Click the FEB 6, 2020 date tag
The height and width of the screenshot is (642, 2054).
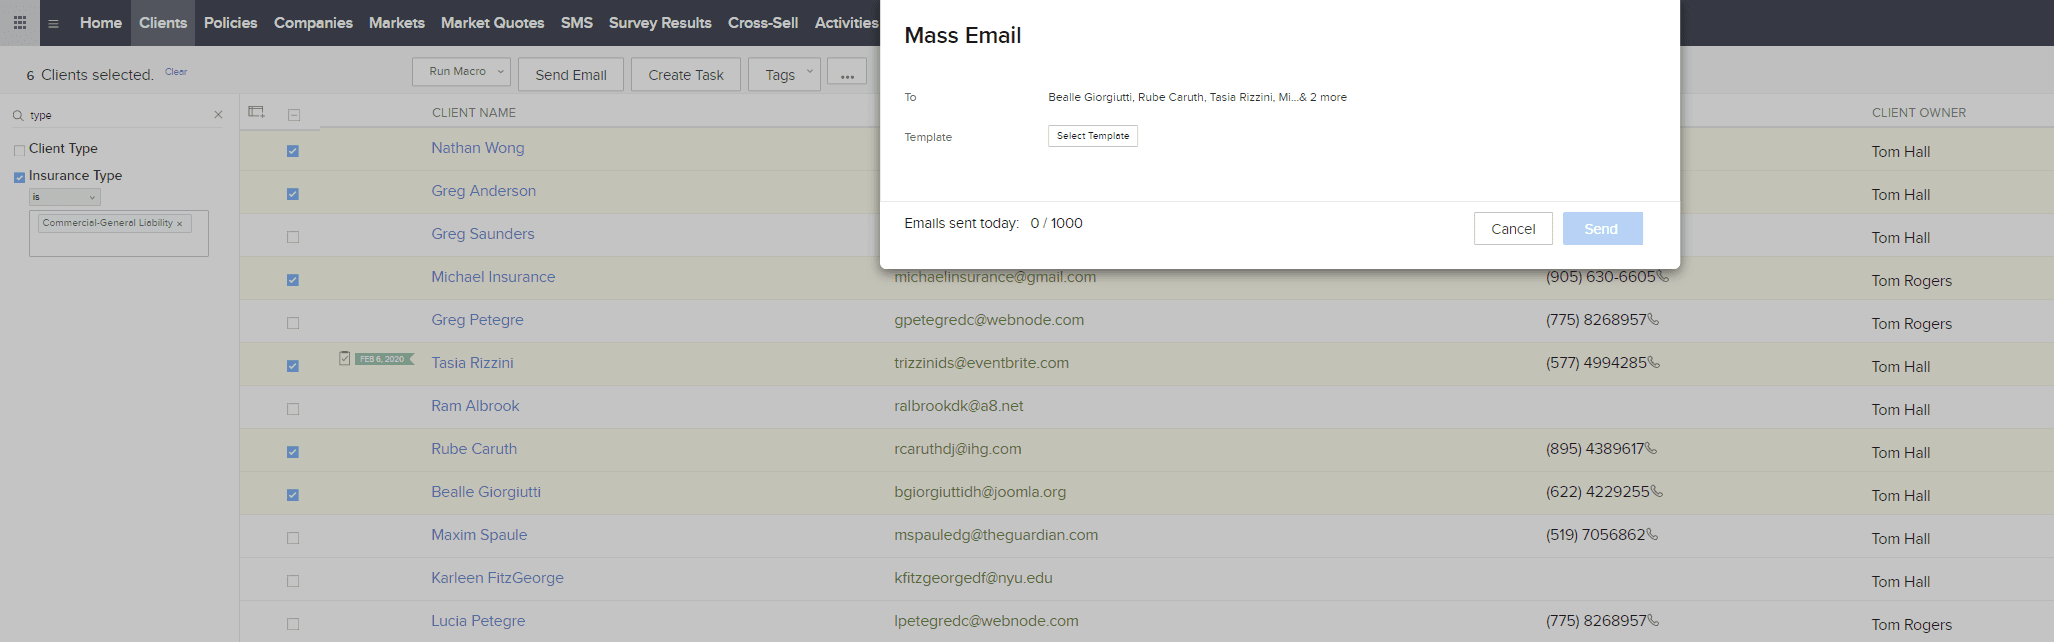[x=384, y=359]
